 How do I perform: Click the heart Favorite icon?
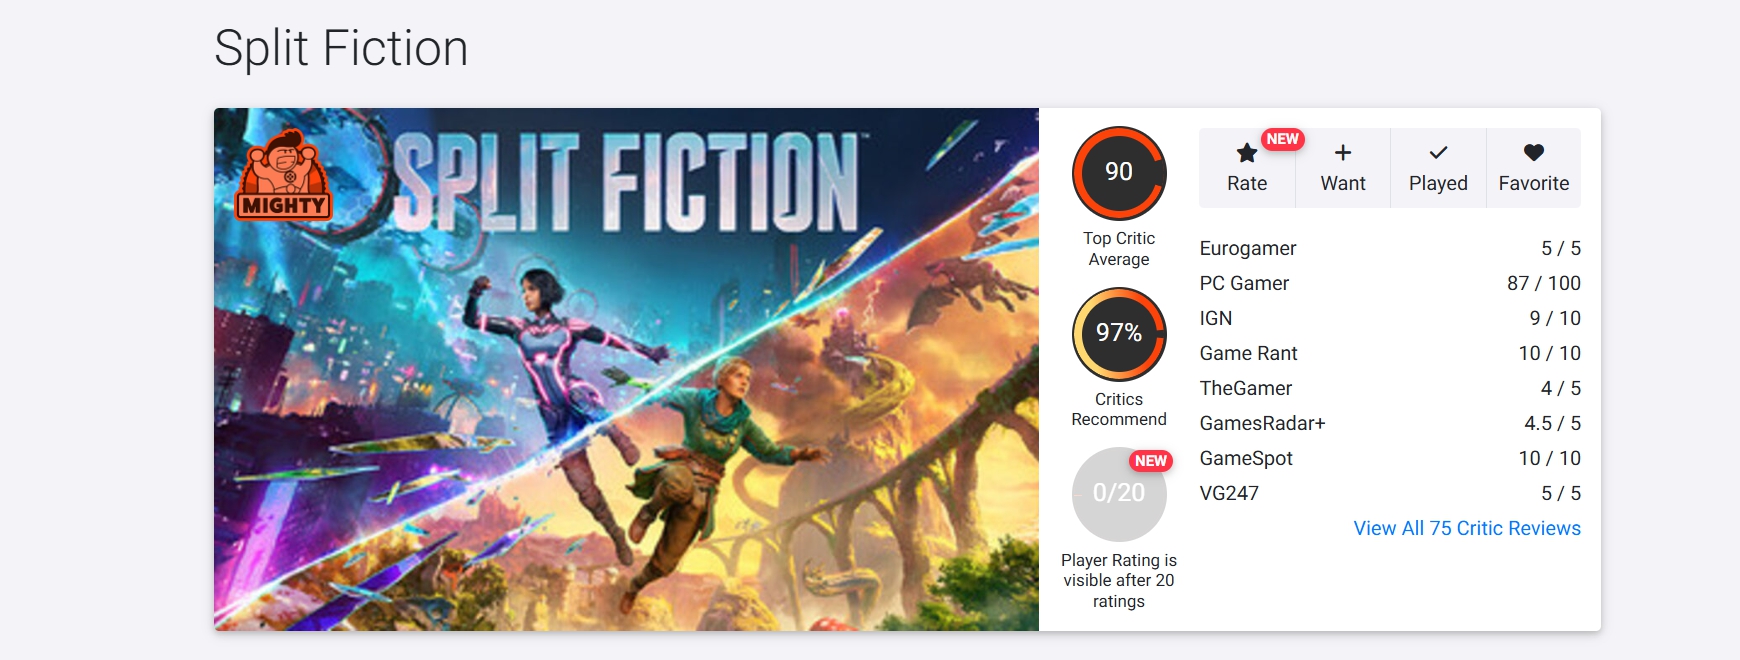1533,153
